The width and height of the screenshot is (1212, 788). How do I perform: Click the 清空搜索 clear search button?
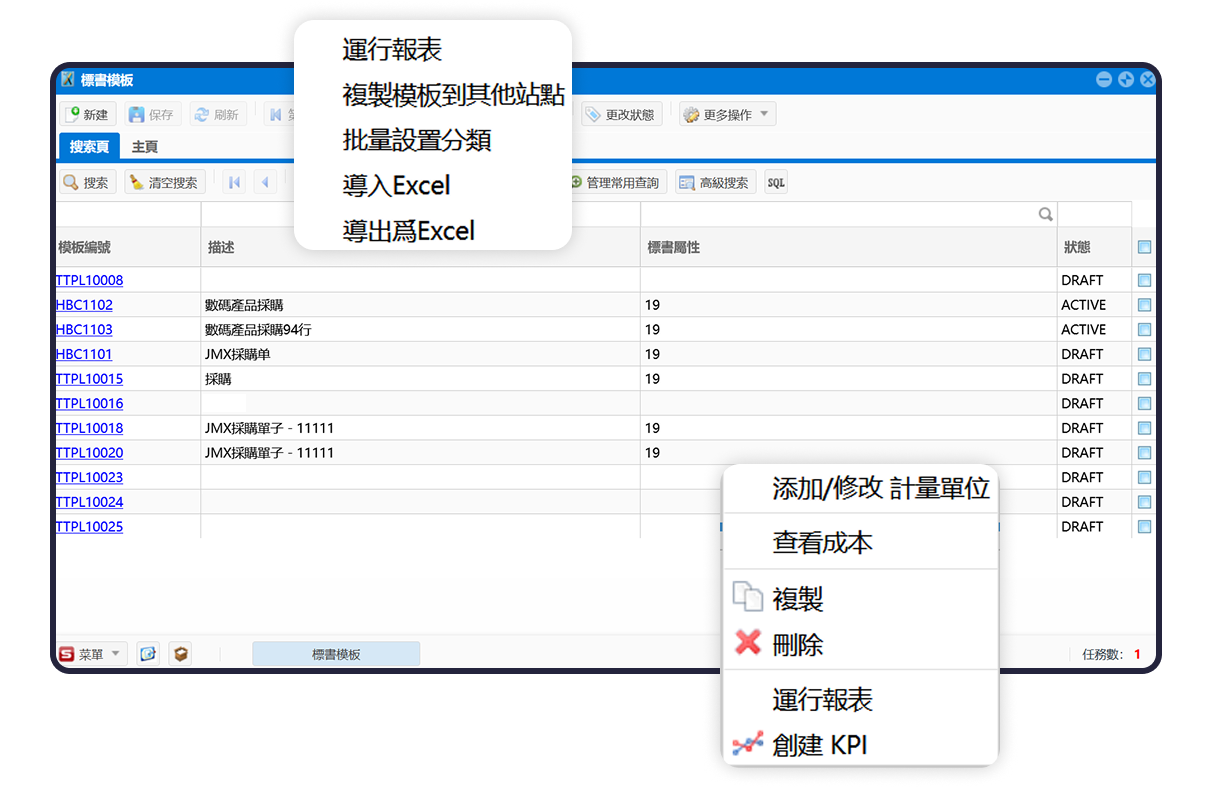pos(164,183)
